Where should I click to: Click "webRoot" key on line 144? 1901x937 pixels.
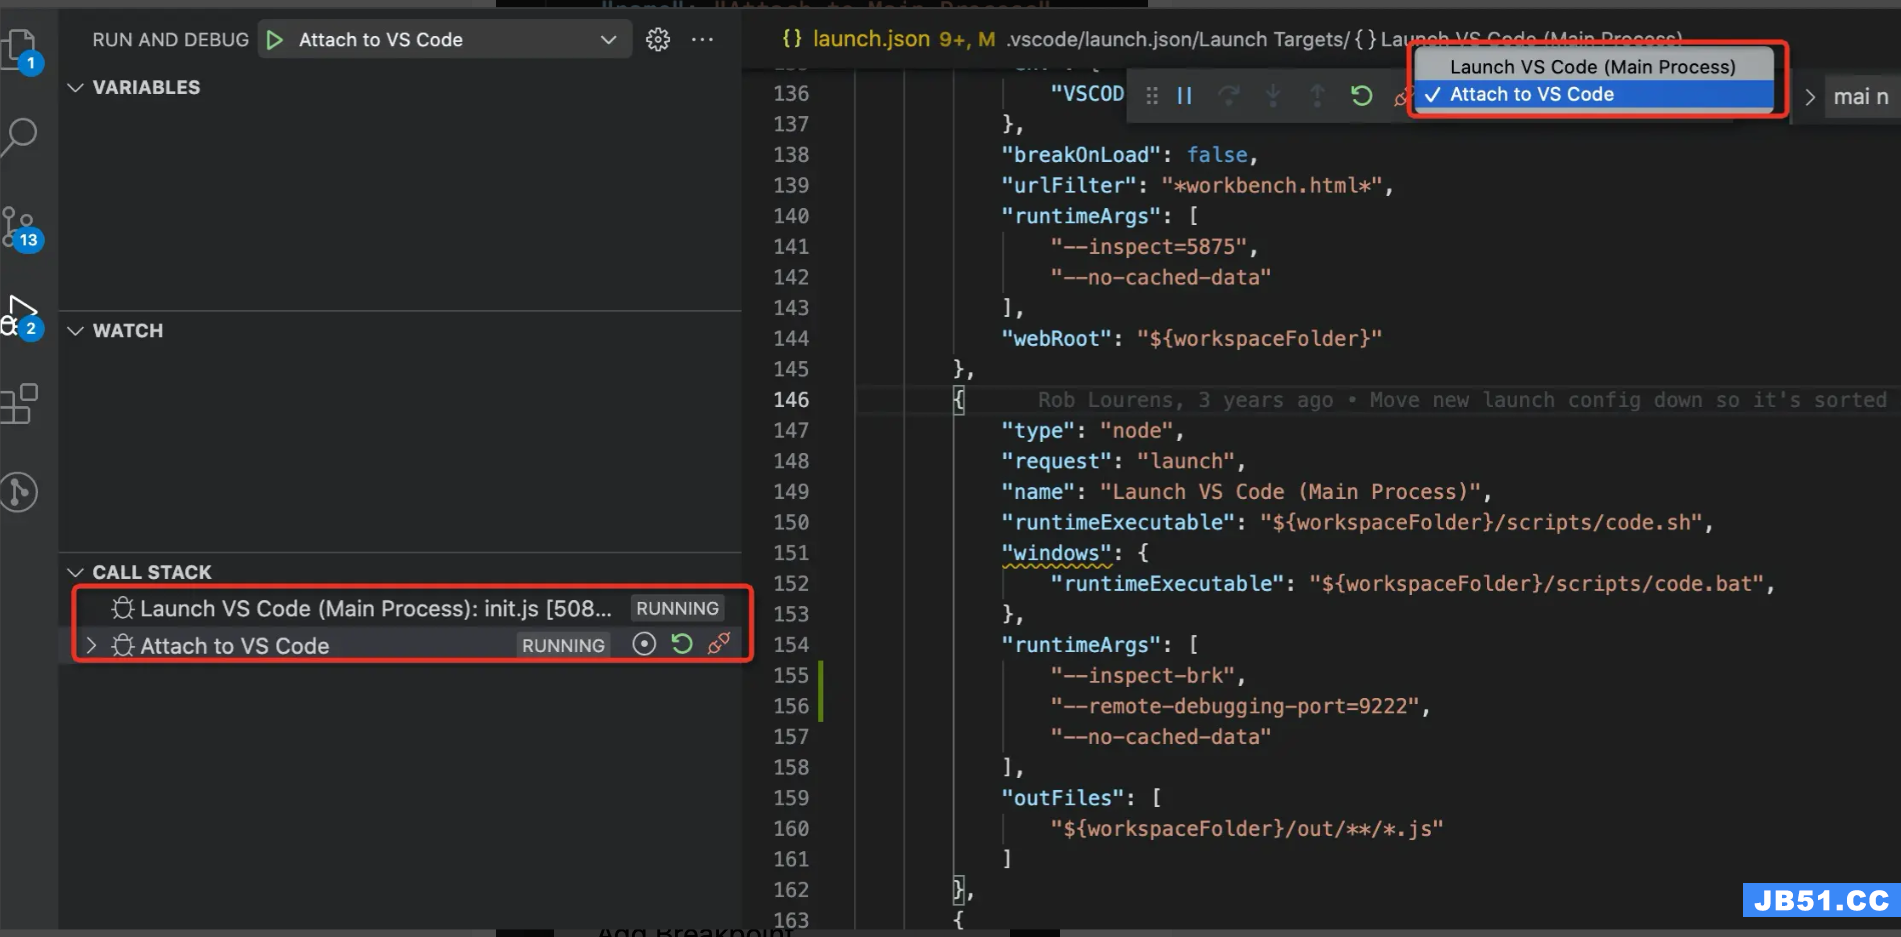(x=1056, y=339)
